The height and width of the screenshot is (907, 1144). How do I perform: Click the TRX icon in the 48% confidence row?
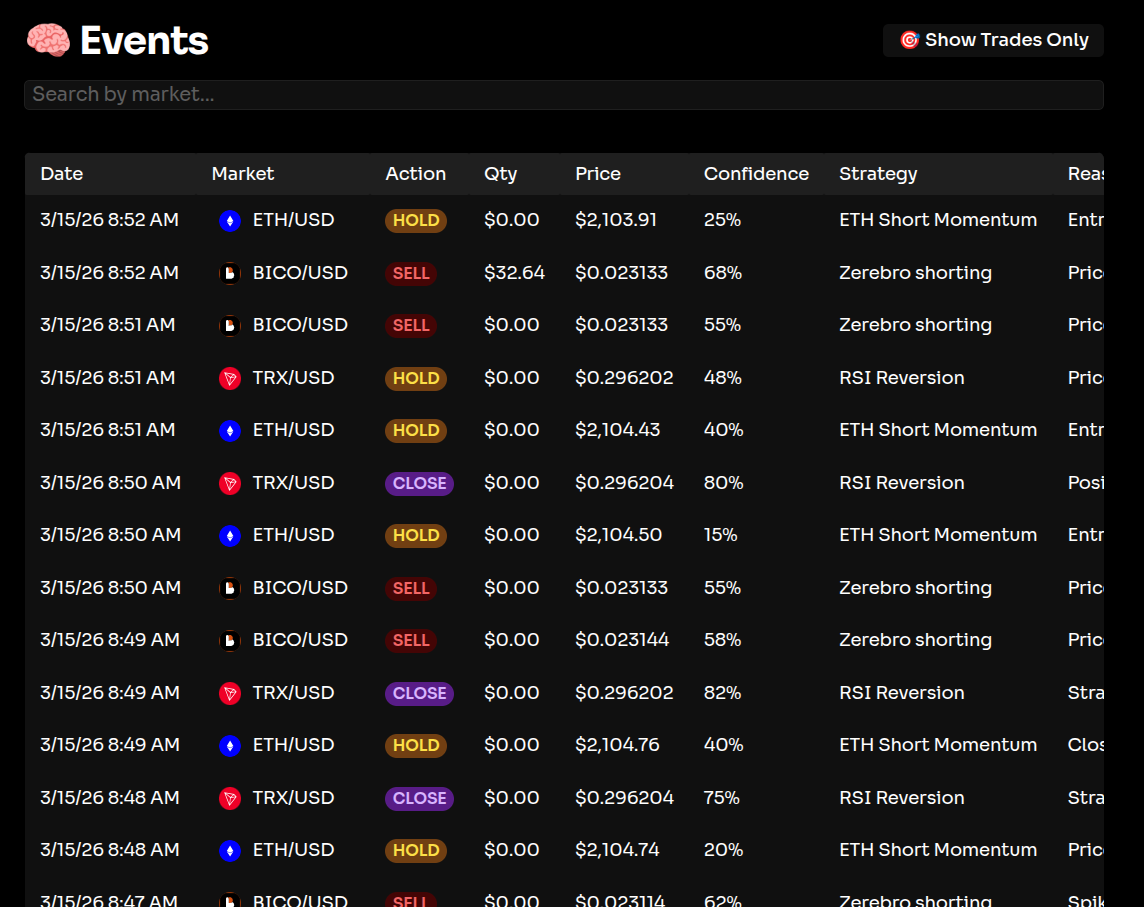click(x=230, y=378)
